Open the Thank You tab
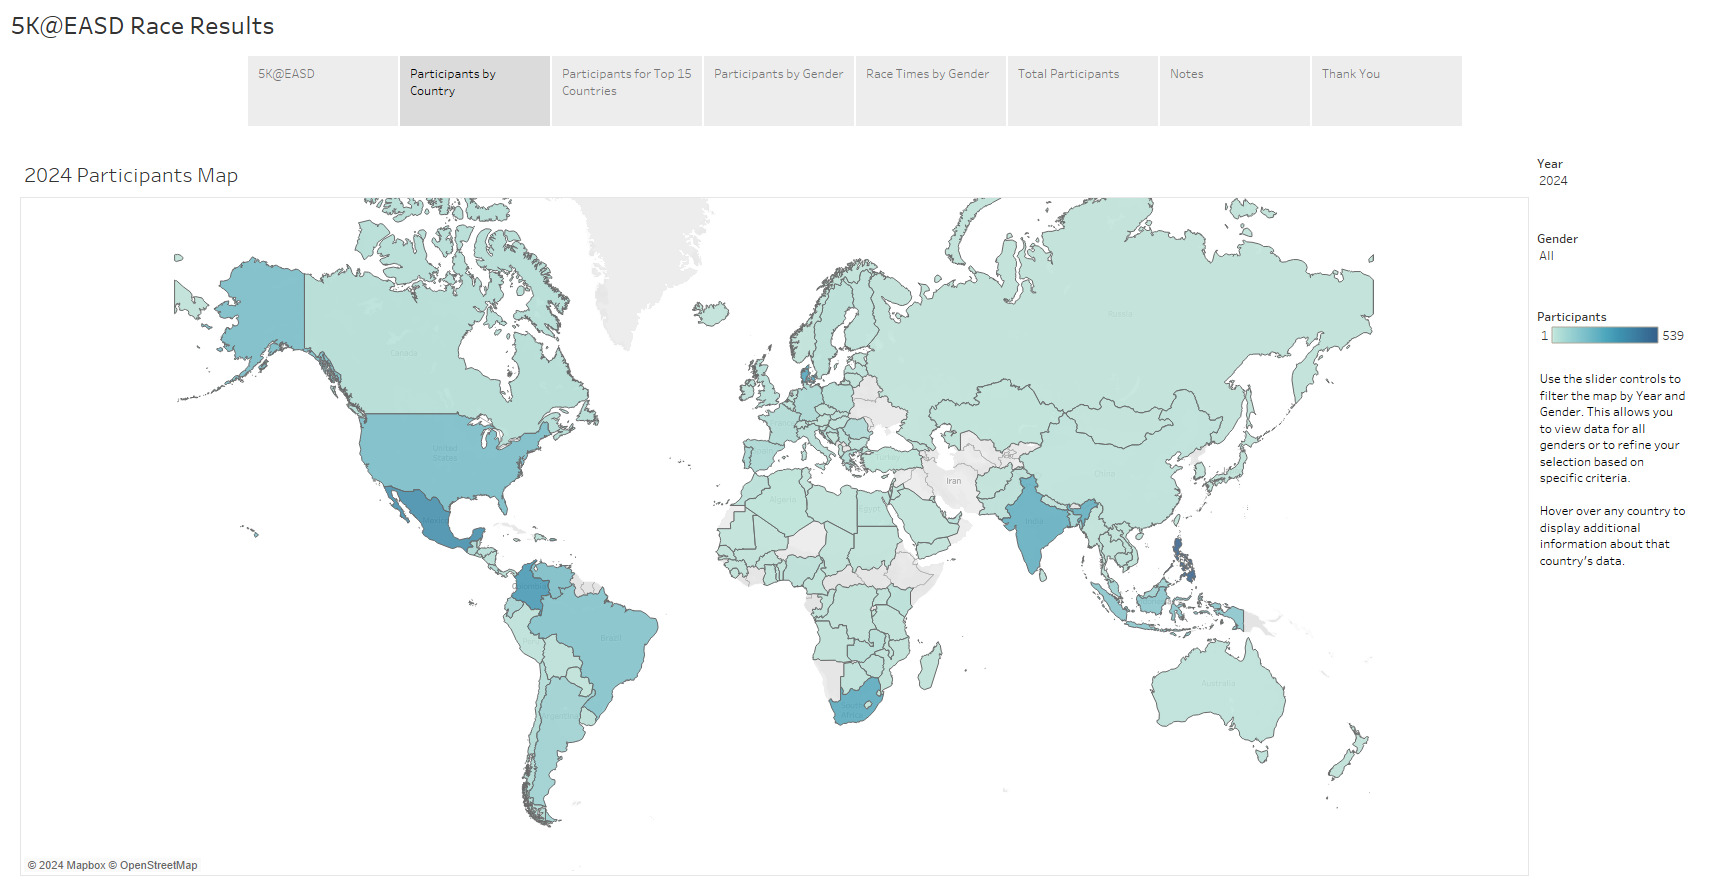1709x896 pixels. (1386, 90)
